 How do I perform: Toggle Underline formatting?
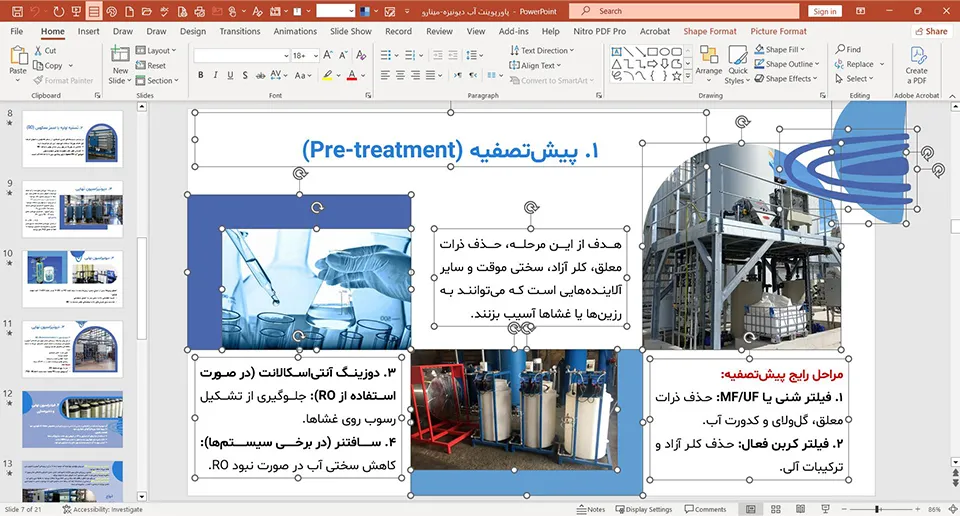tap(230, 75)
